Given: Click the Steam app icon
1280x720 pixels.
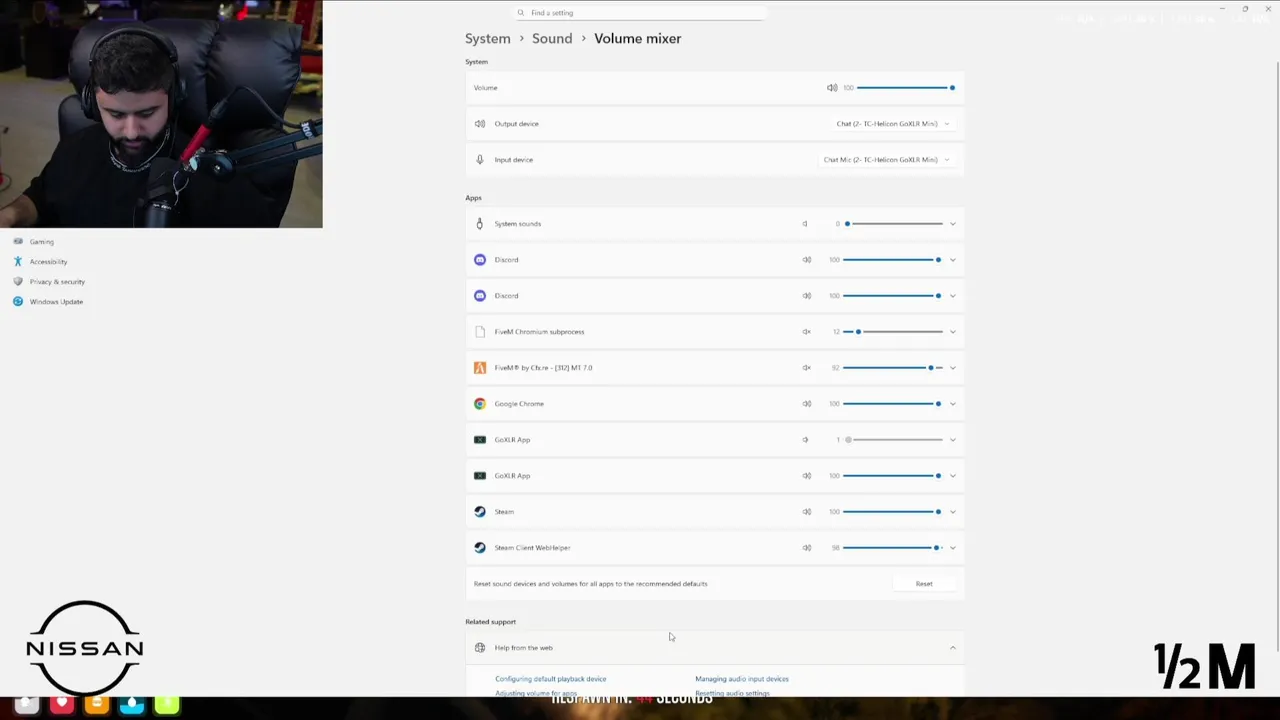Looking at the screenshot, I should (x=480, y=512).
